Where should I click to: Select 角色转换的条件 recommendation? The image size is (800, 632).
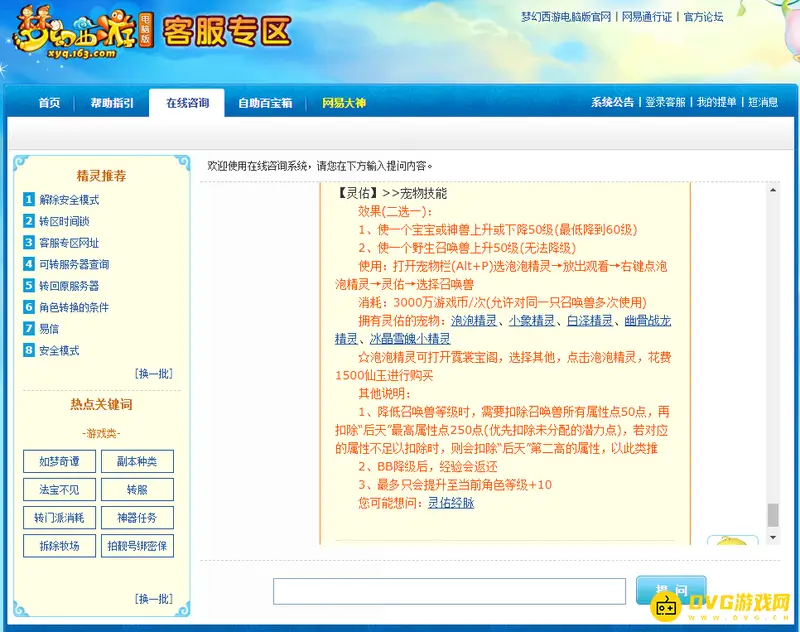74,307
